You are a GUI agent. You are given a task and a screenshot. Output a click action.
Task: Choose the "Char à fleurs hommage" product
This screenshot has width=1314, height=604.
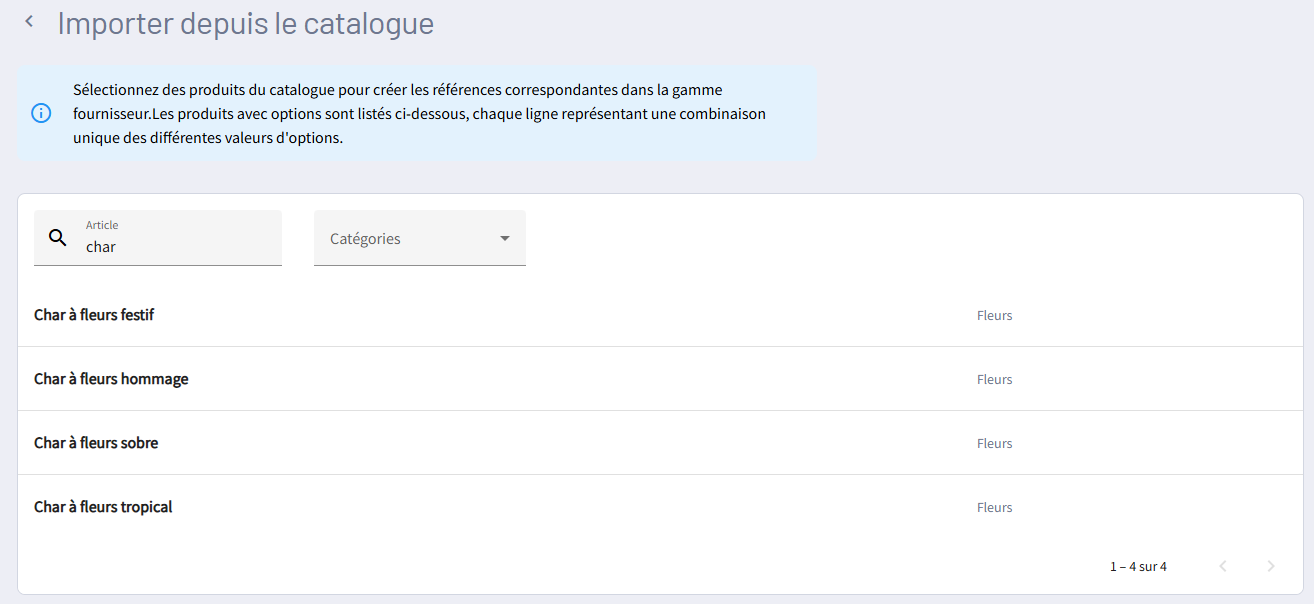point(111,379)
